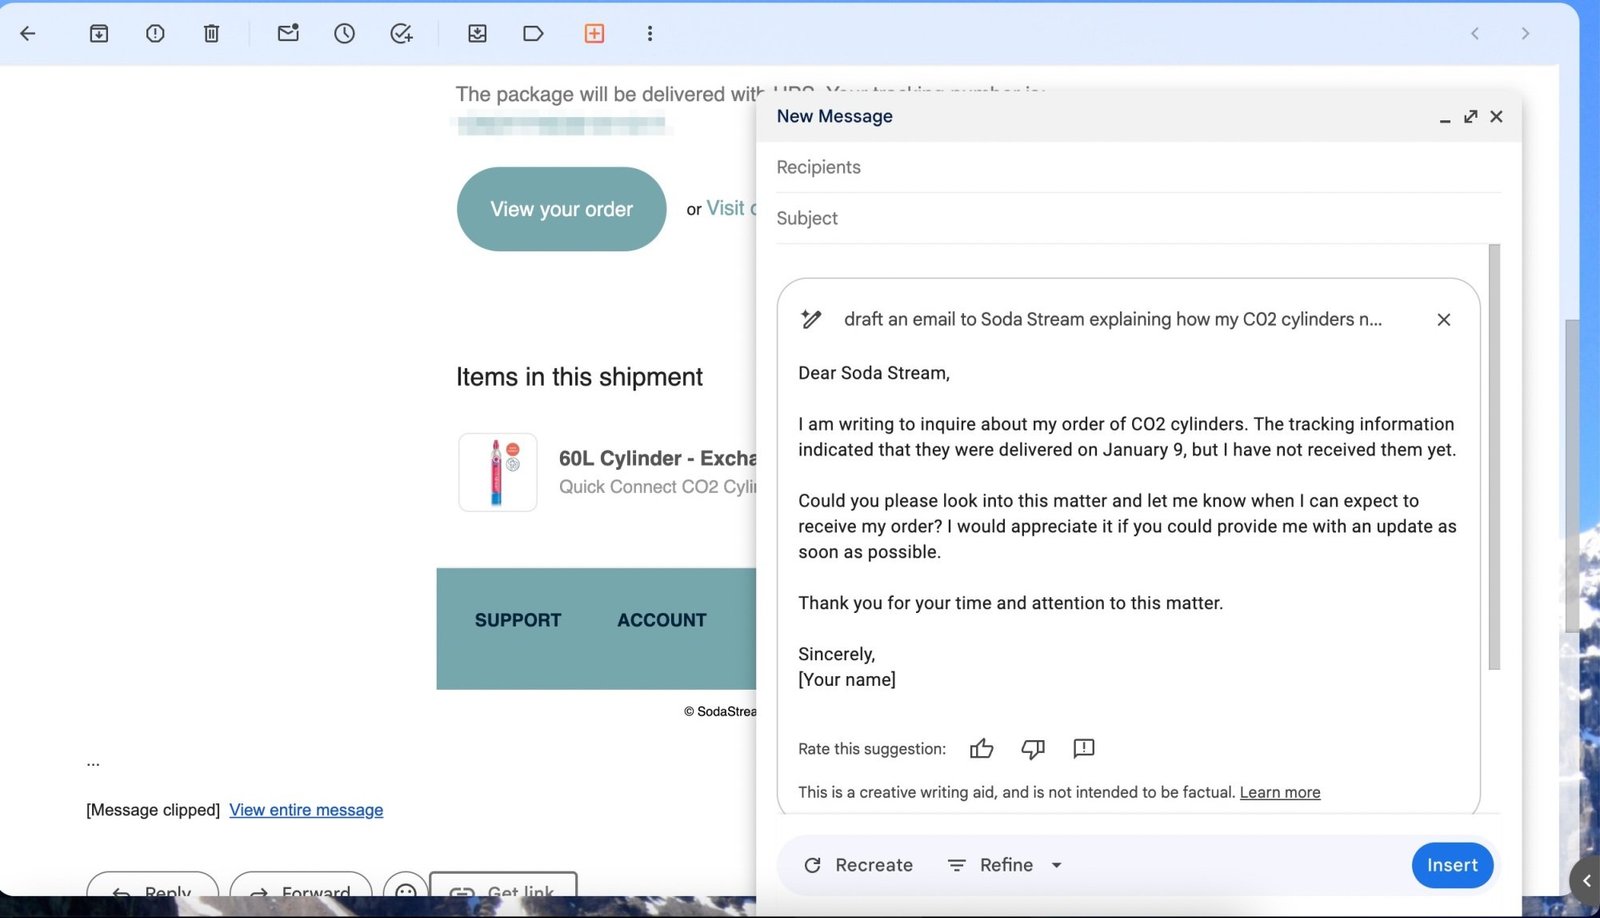Move the email to a folder
The width and height of the screenshot is (1600, 918).
pos(477,33)
